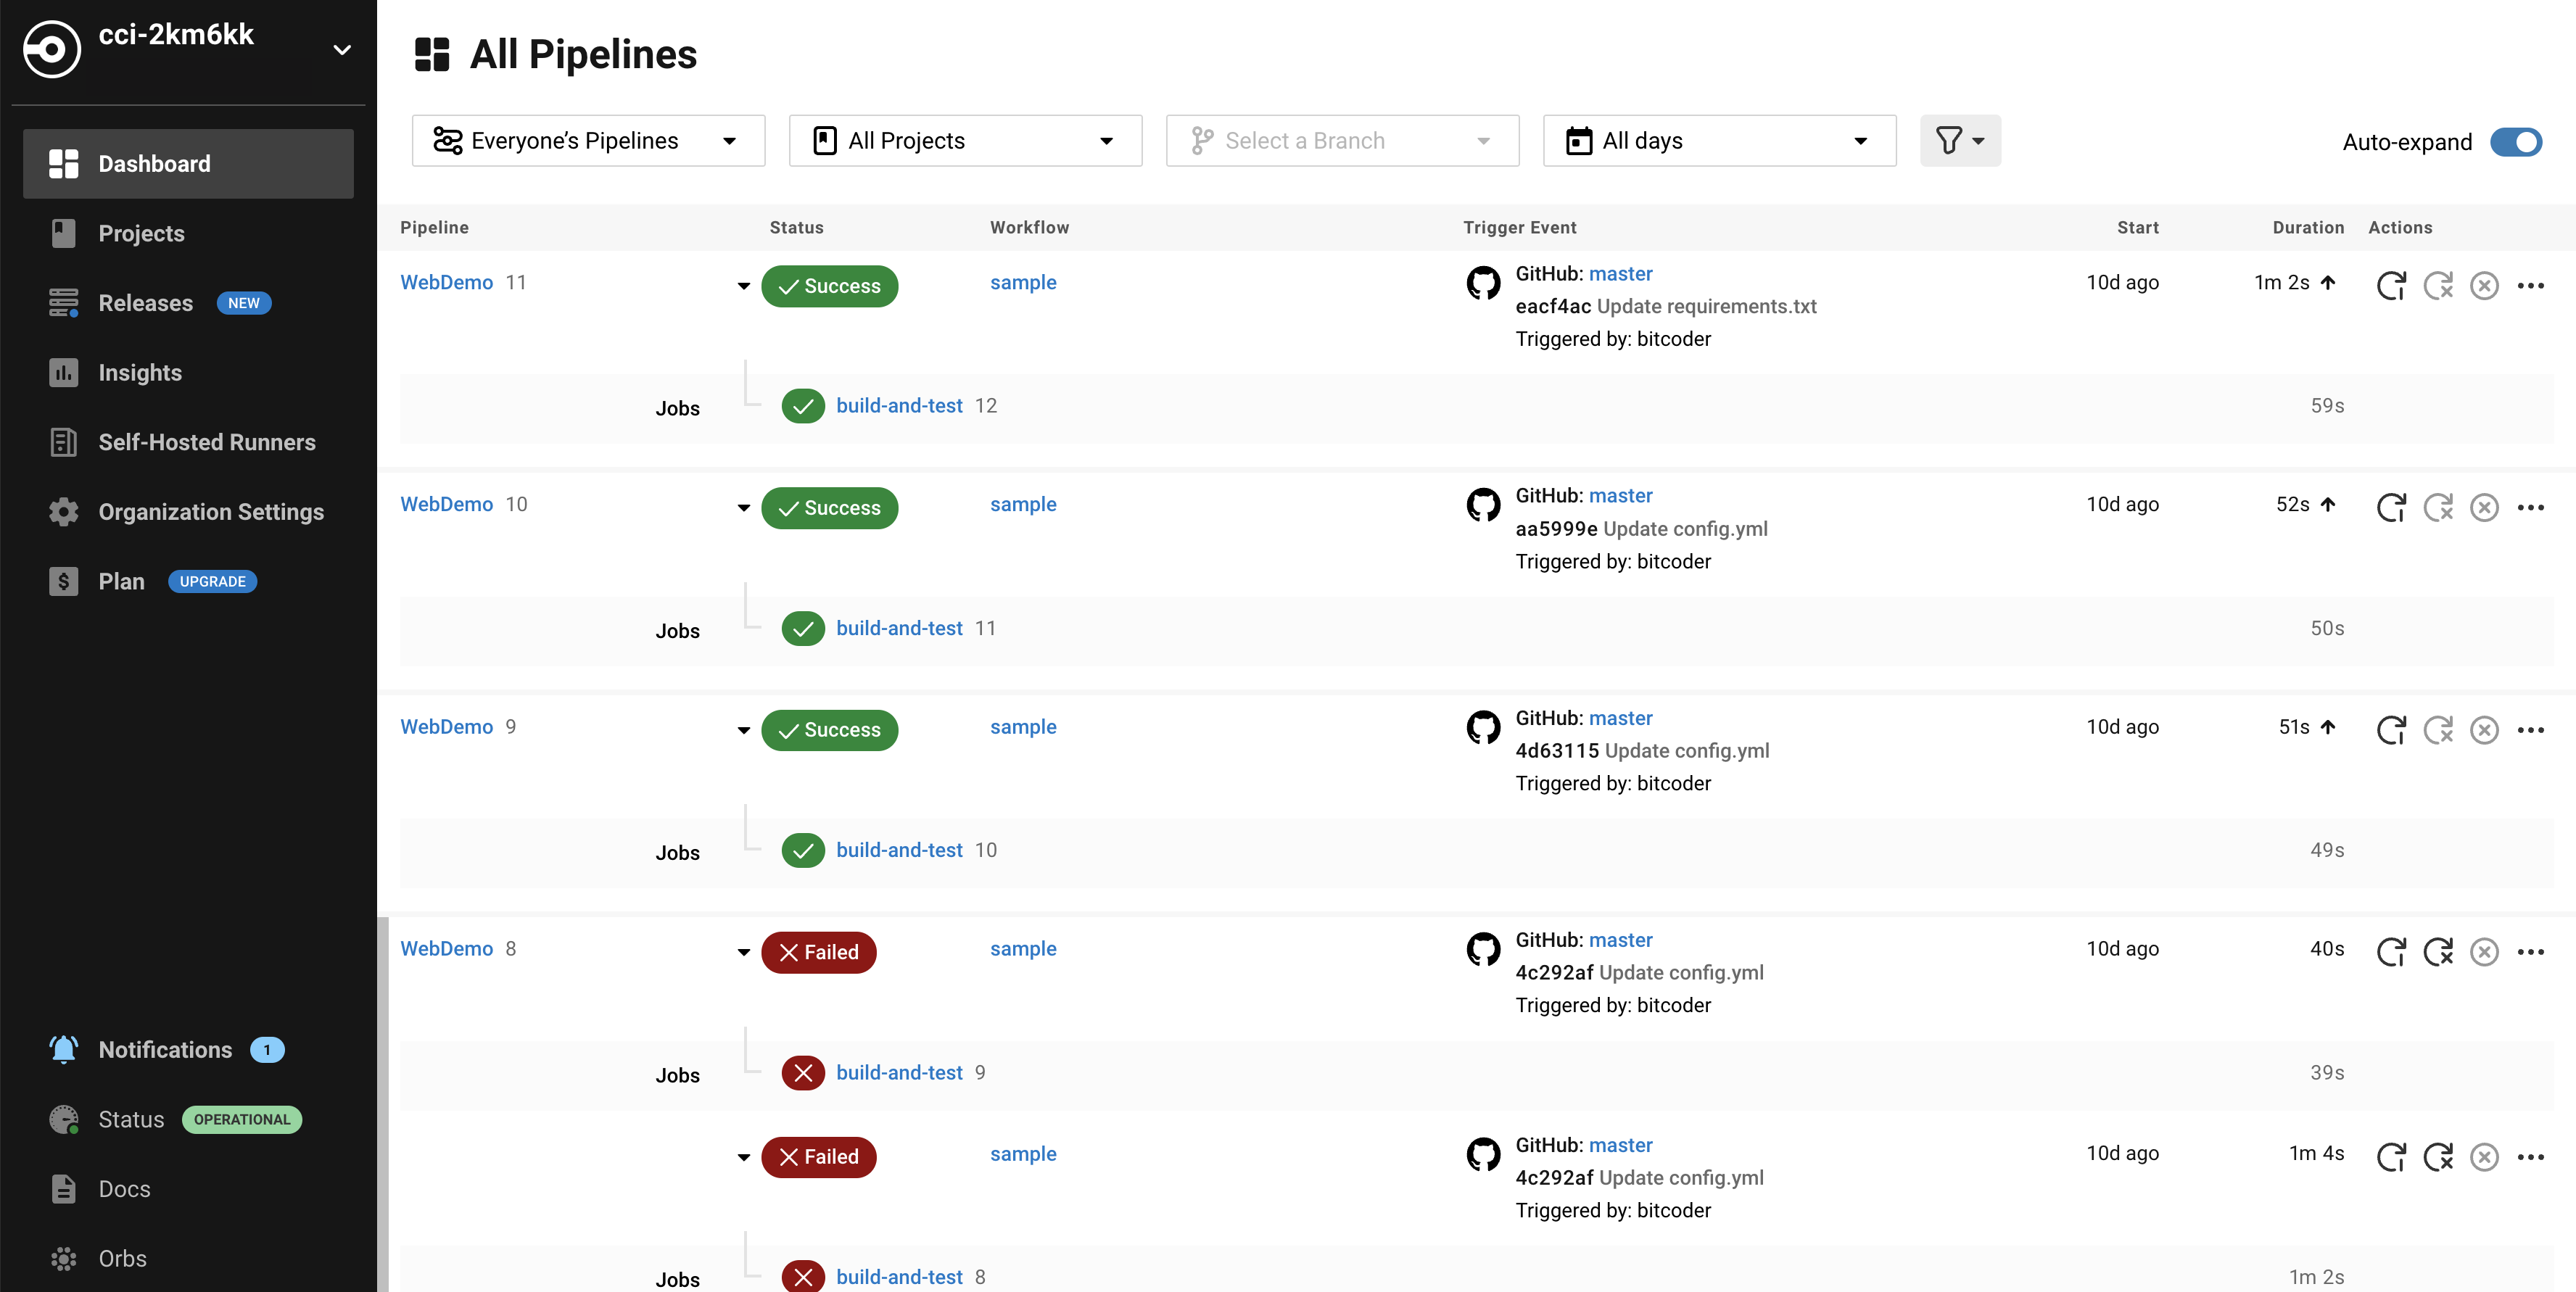2576x1292 pixels.
Task: Open Docs in the sidebar
Action: tap(124, 1190)
